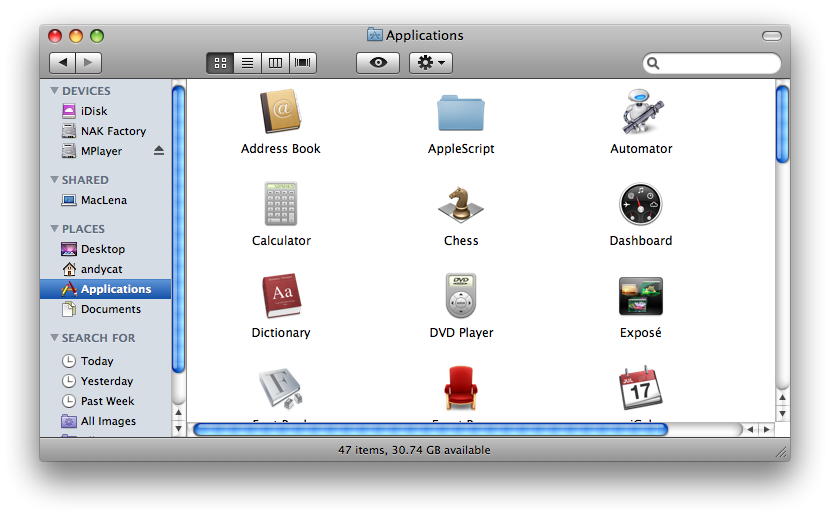Click the Quick Look eye button

(378, 63)
